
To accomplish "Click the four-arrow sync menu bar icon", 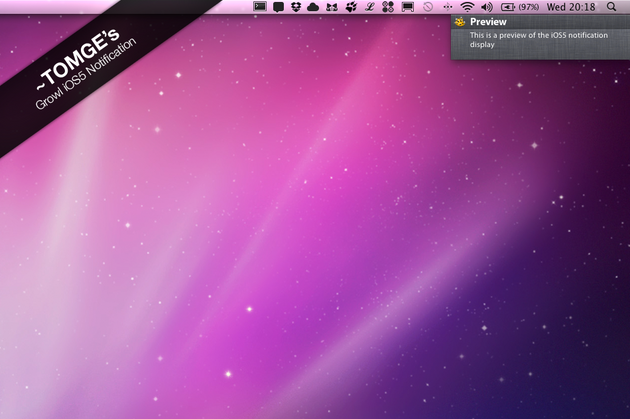I will click(448, 7).
